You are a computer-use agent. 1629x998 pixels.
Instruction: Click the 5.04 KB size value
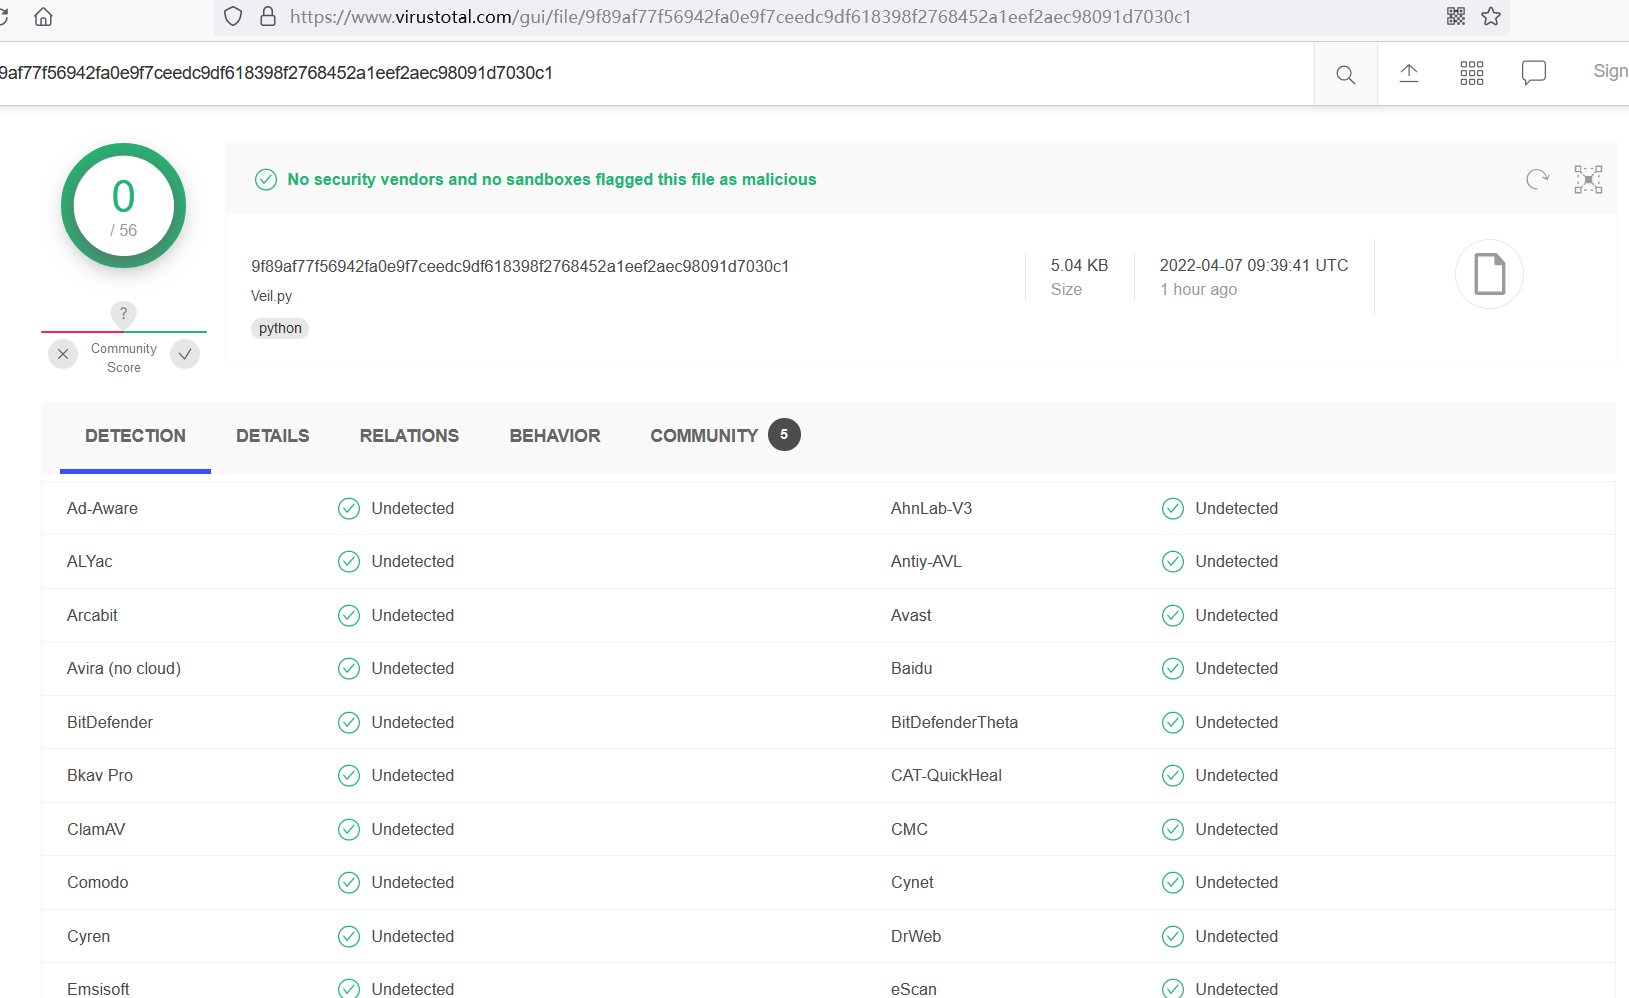1079,265
